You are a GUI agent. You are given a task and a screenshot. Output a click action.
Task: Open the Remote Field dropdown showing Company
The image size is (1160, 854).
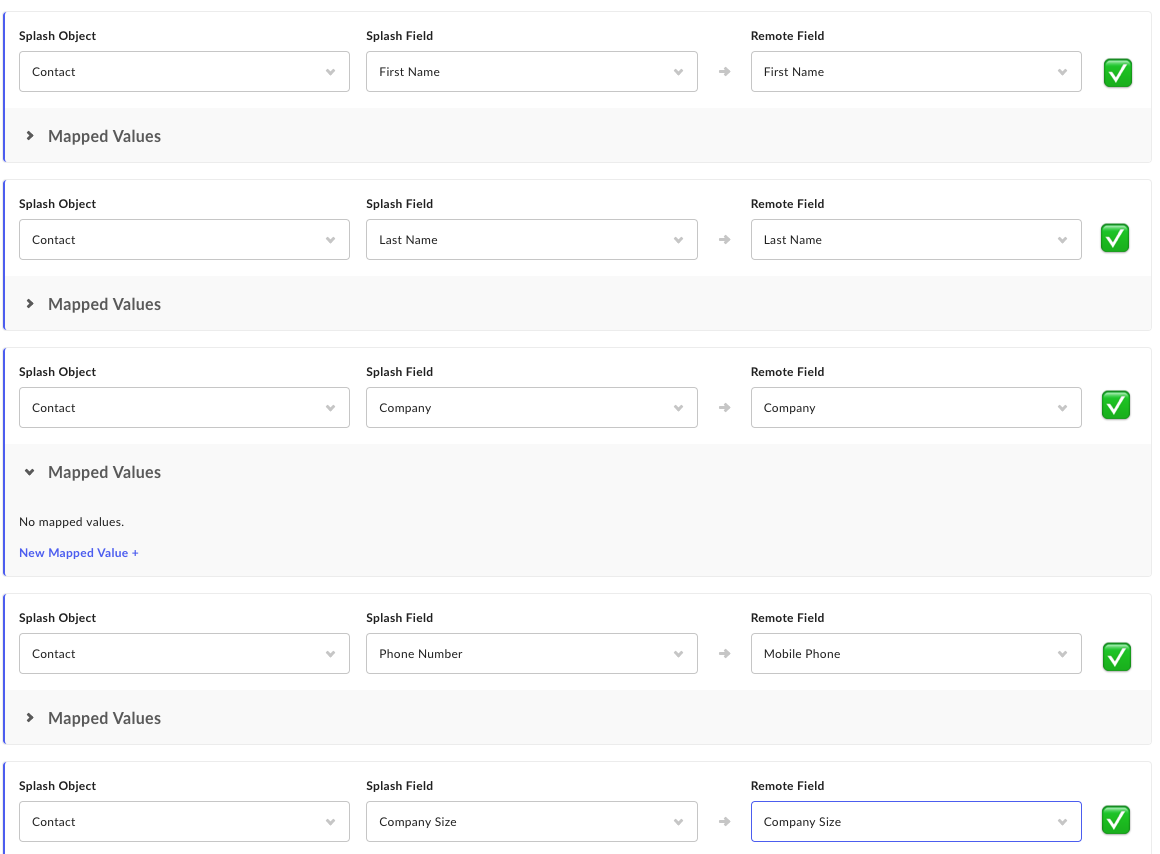tap(916, 408)
